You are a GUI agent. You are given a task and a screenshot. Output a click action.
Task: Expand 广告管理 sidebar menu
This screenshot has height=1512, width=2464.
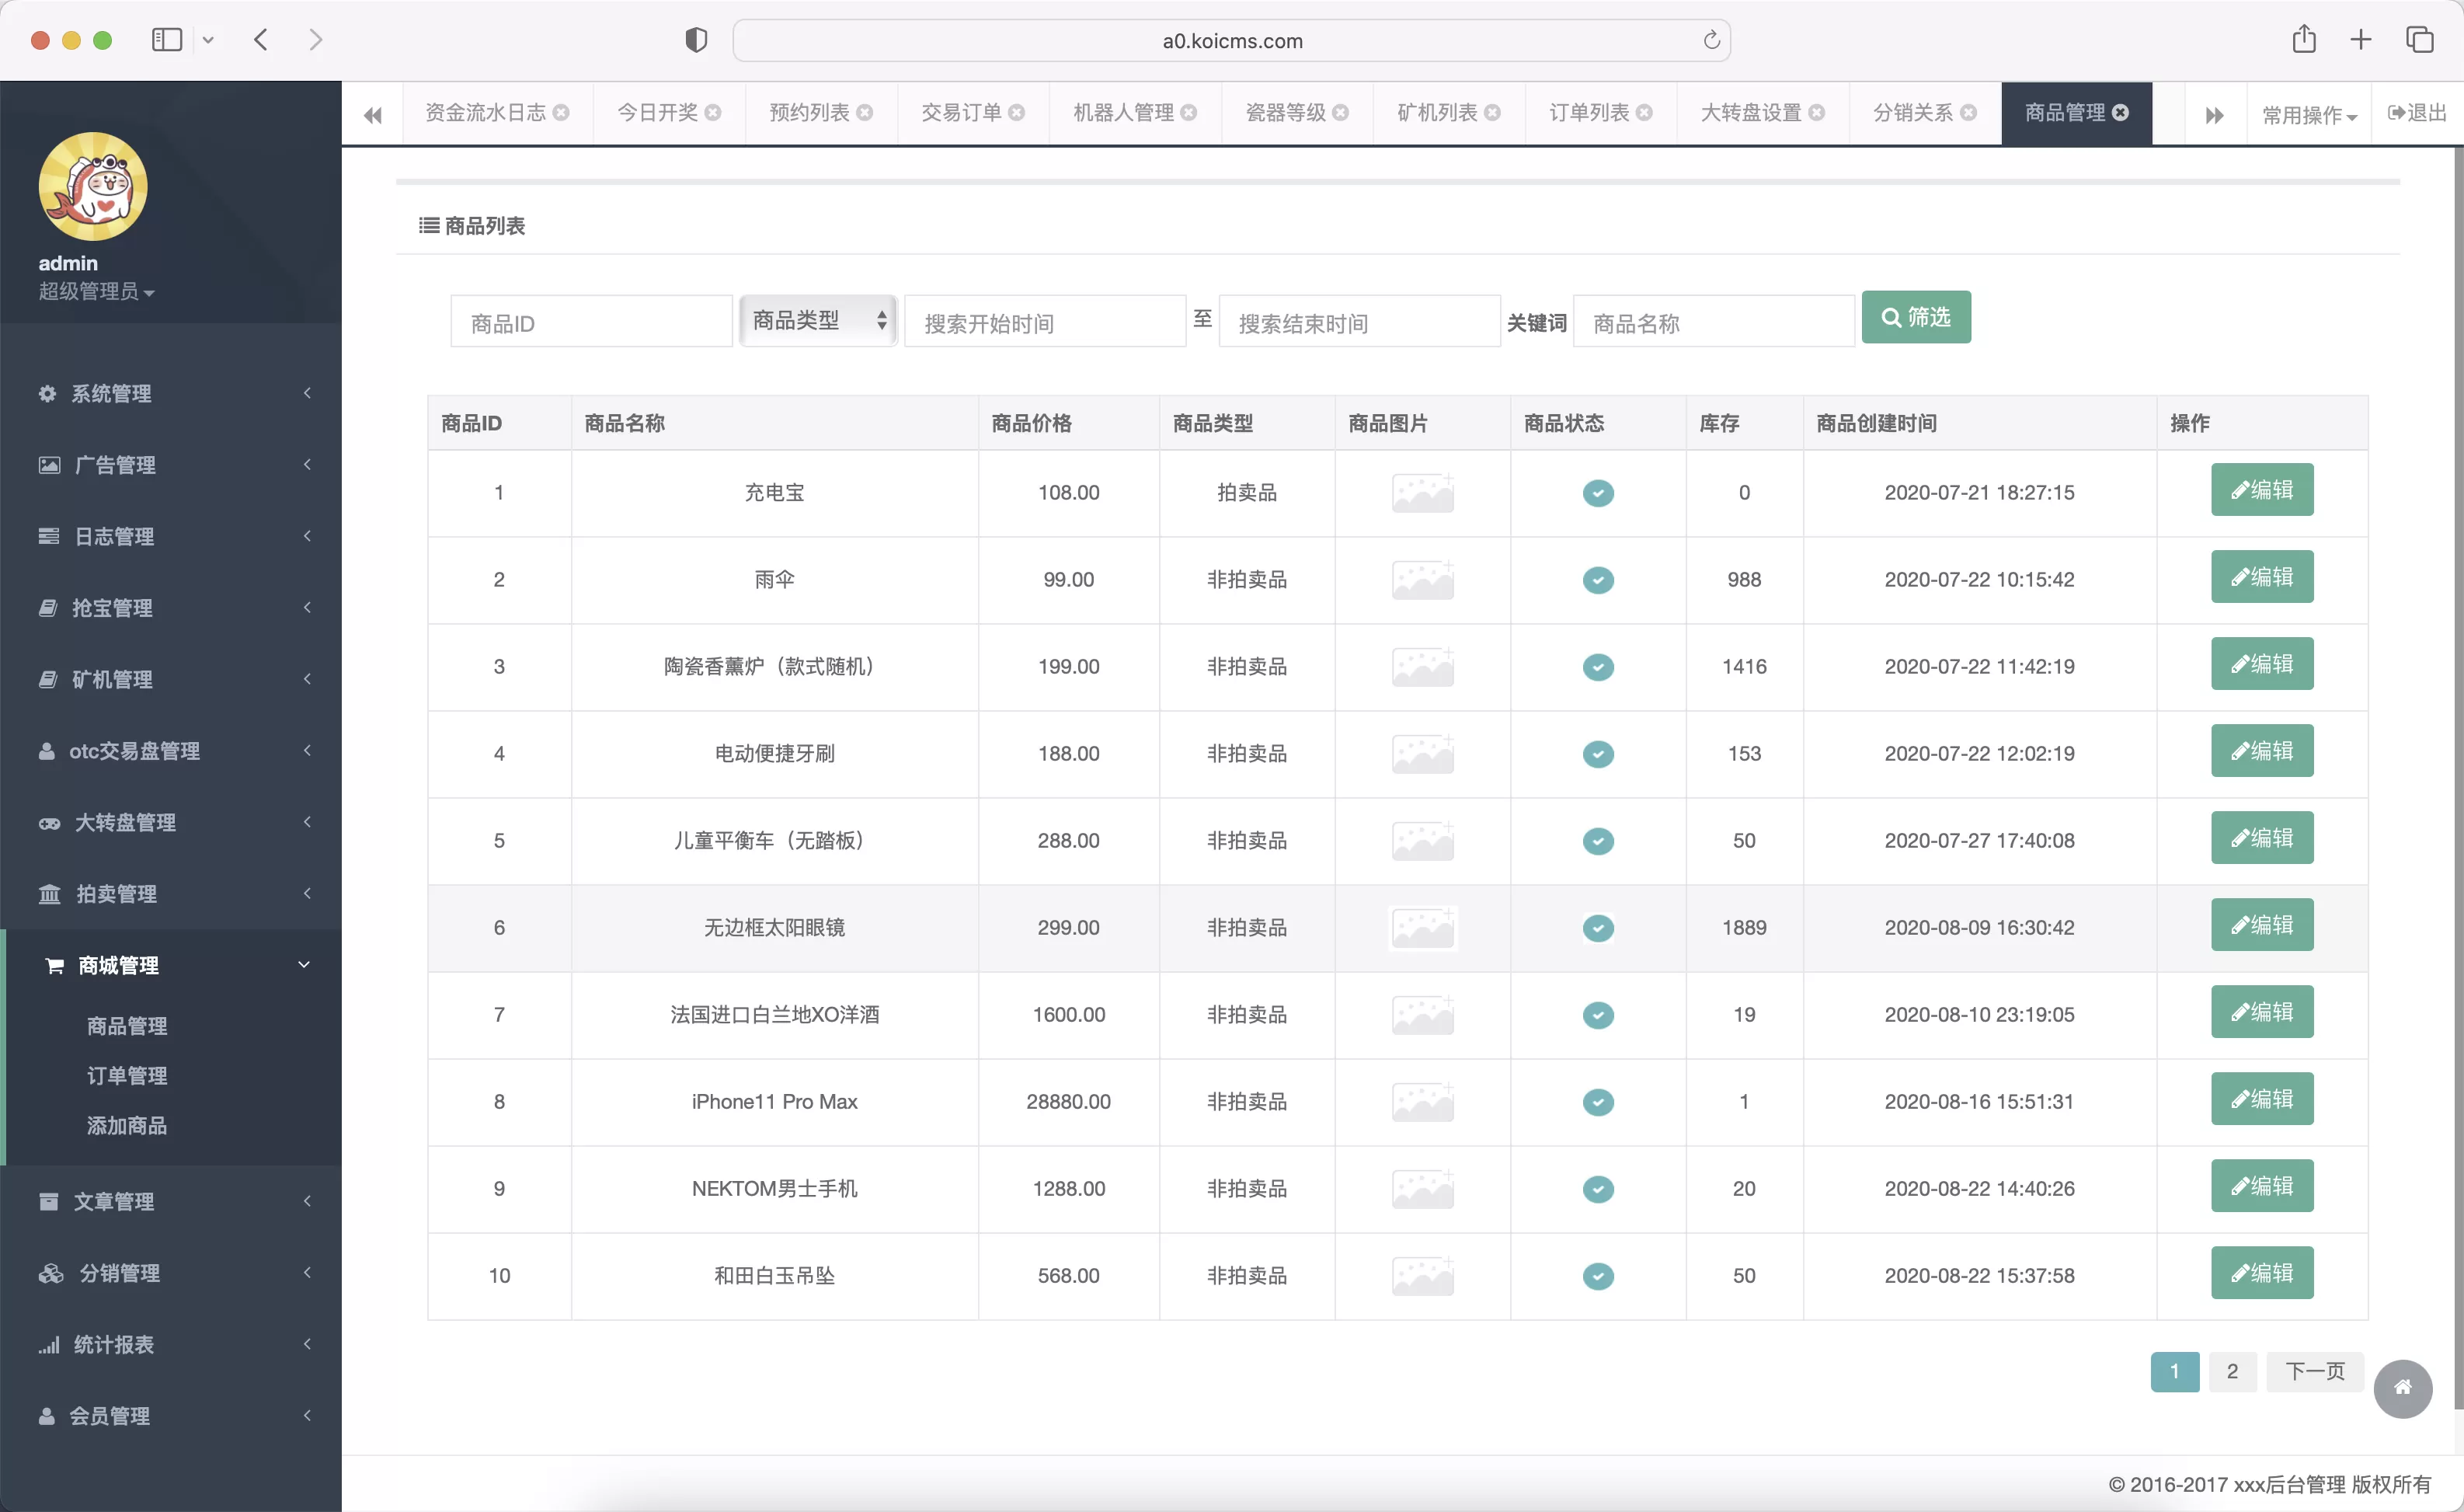(x=171, y=465)
